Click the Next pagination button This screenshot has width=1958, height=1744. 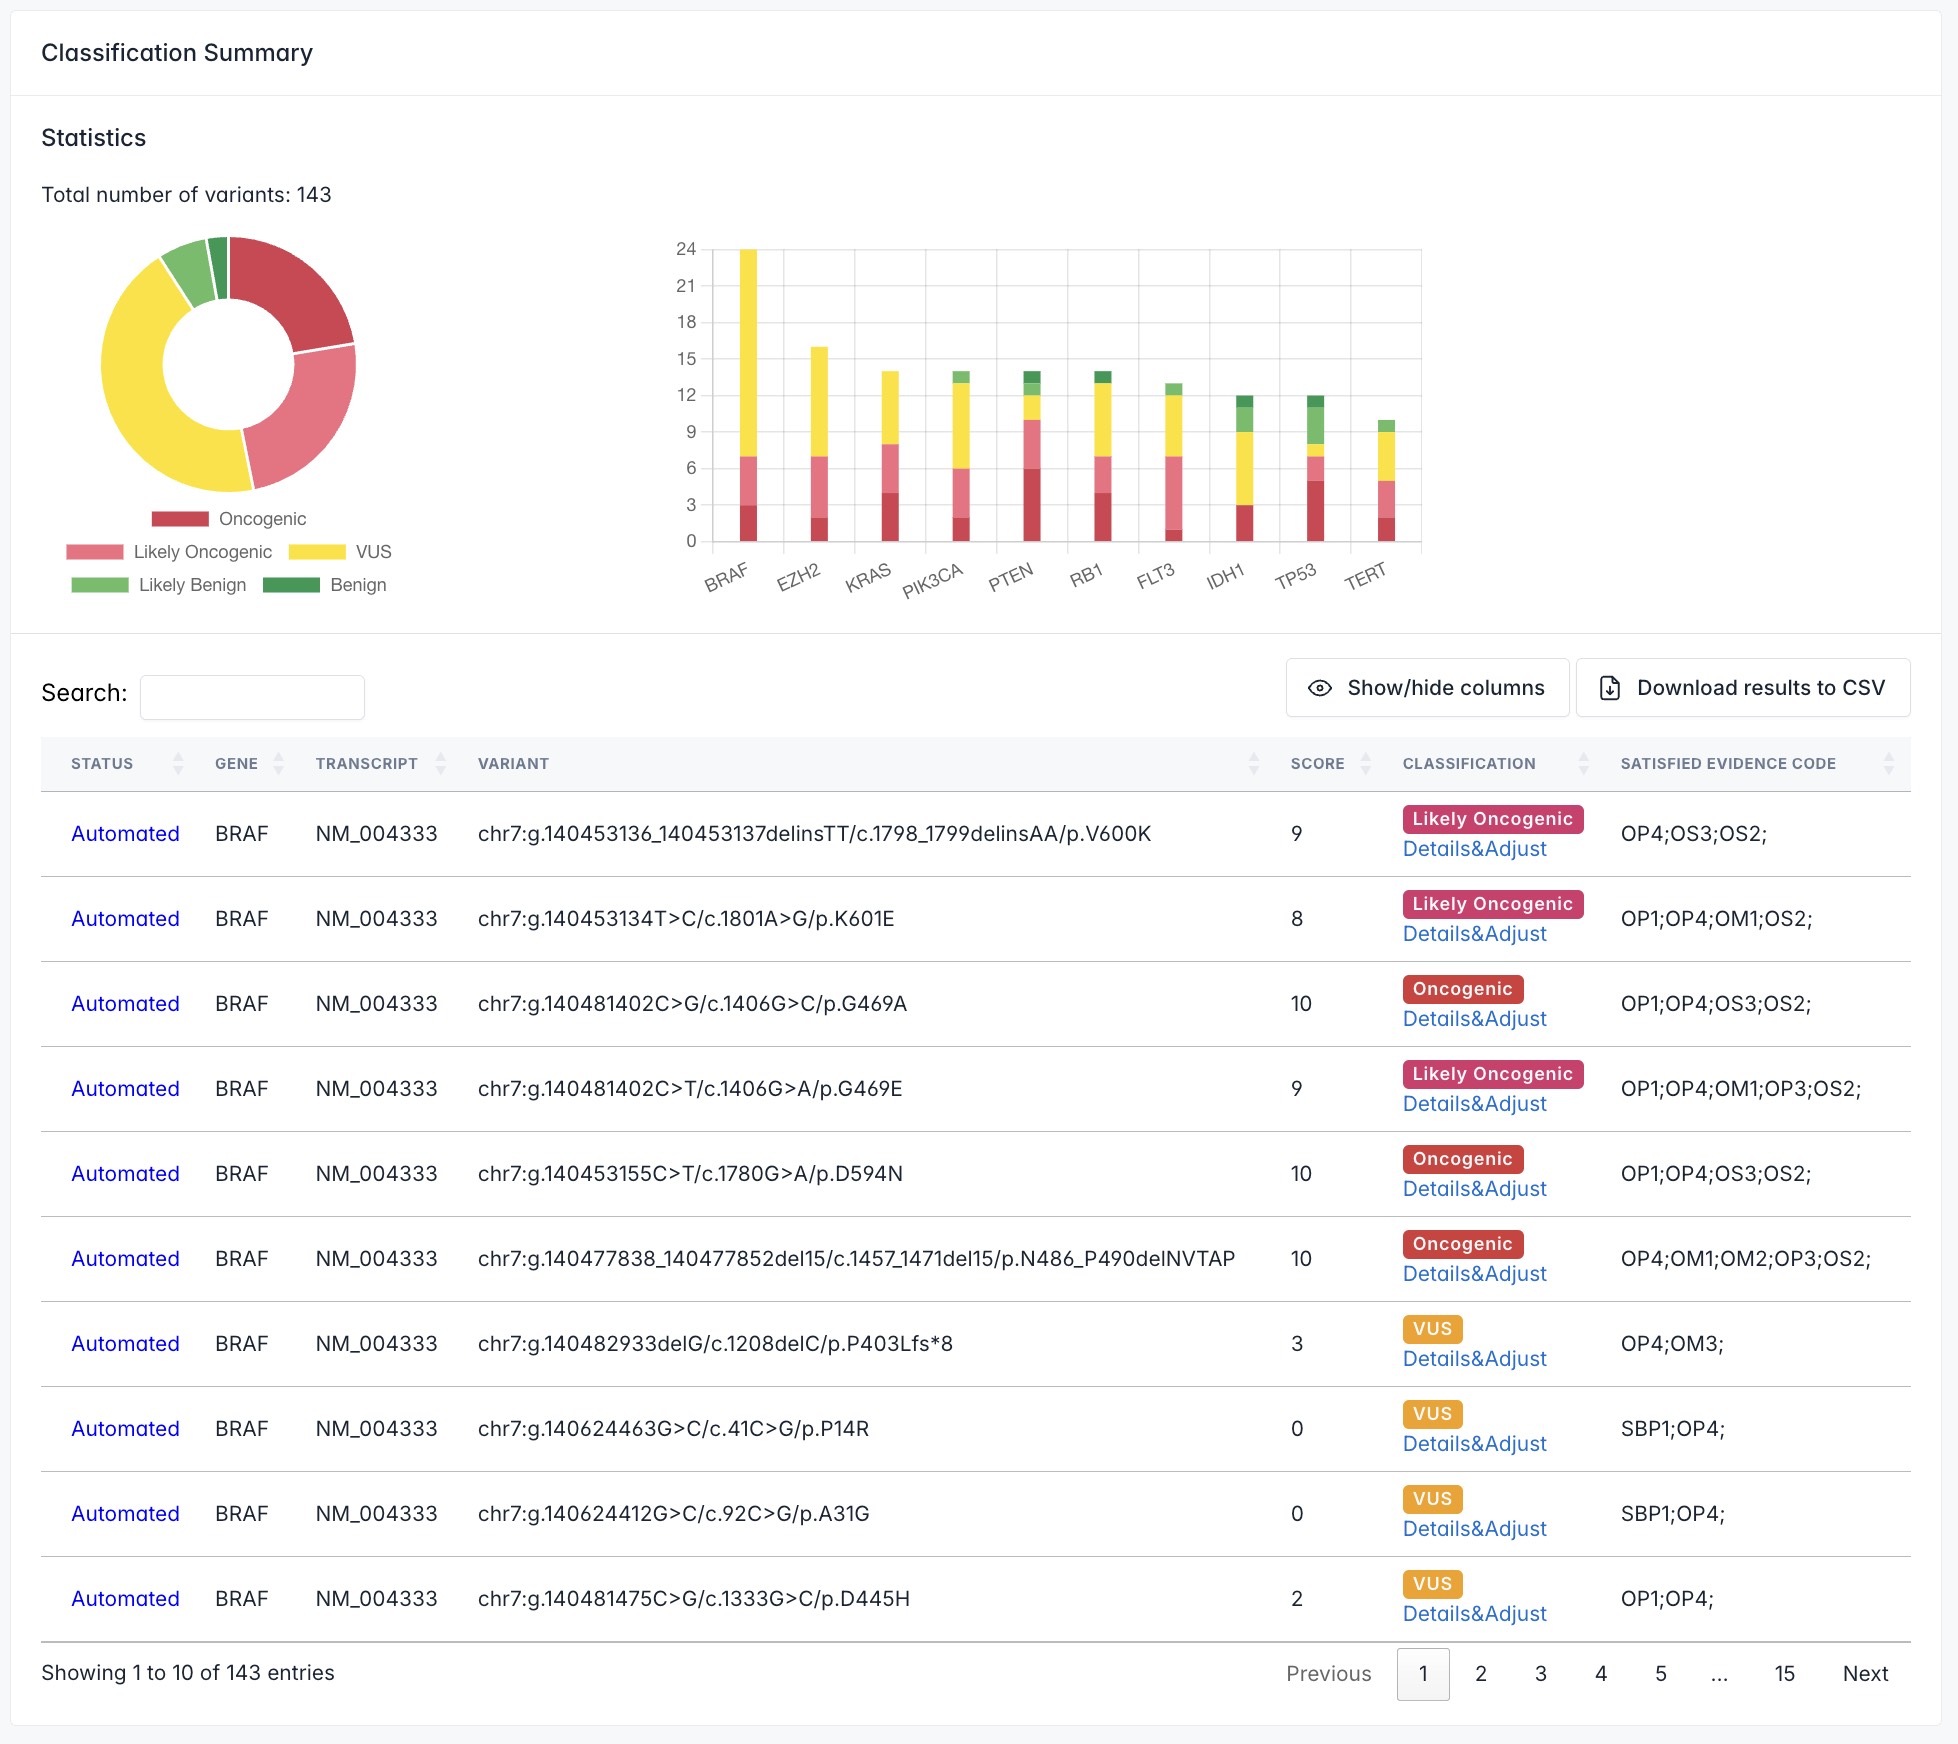point(1865,1674)
